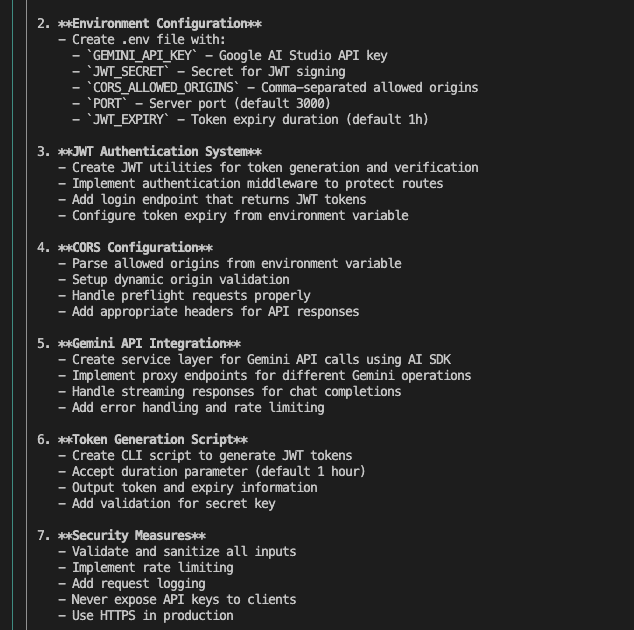Select the streaming responses line
The width and height of the screenshot is (634, 630).
tap(229, 391)
